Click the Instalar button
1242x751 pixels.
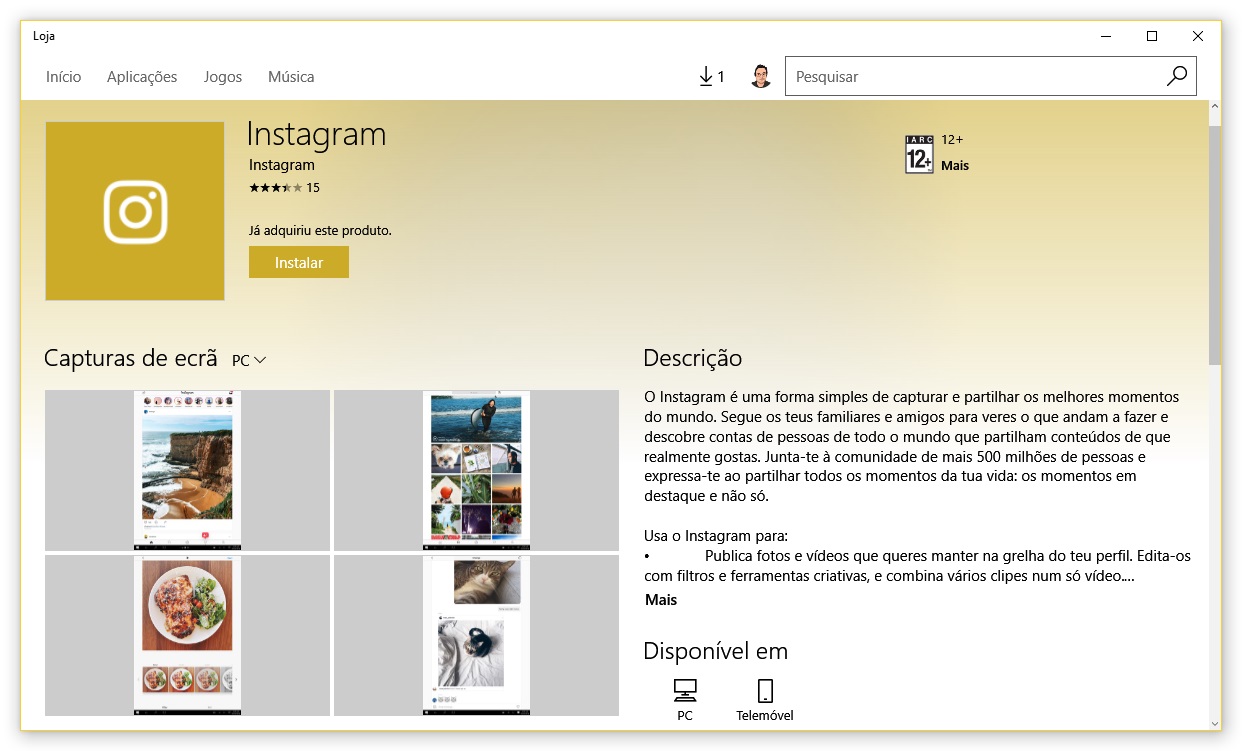(x=299, y=262)
